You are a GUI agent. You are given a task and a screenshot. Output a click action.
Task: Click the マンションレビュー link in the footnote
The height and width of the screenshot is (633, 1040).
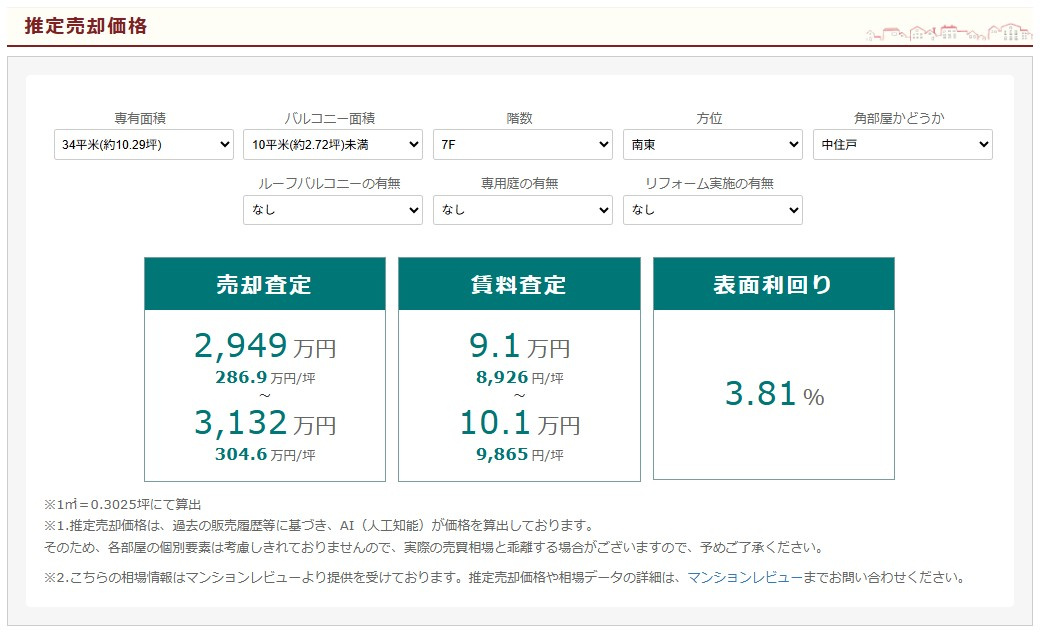744,577
